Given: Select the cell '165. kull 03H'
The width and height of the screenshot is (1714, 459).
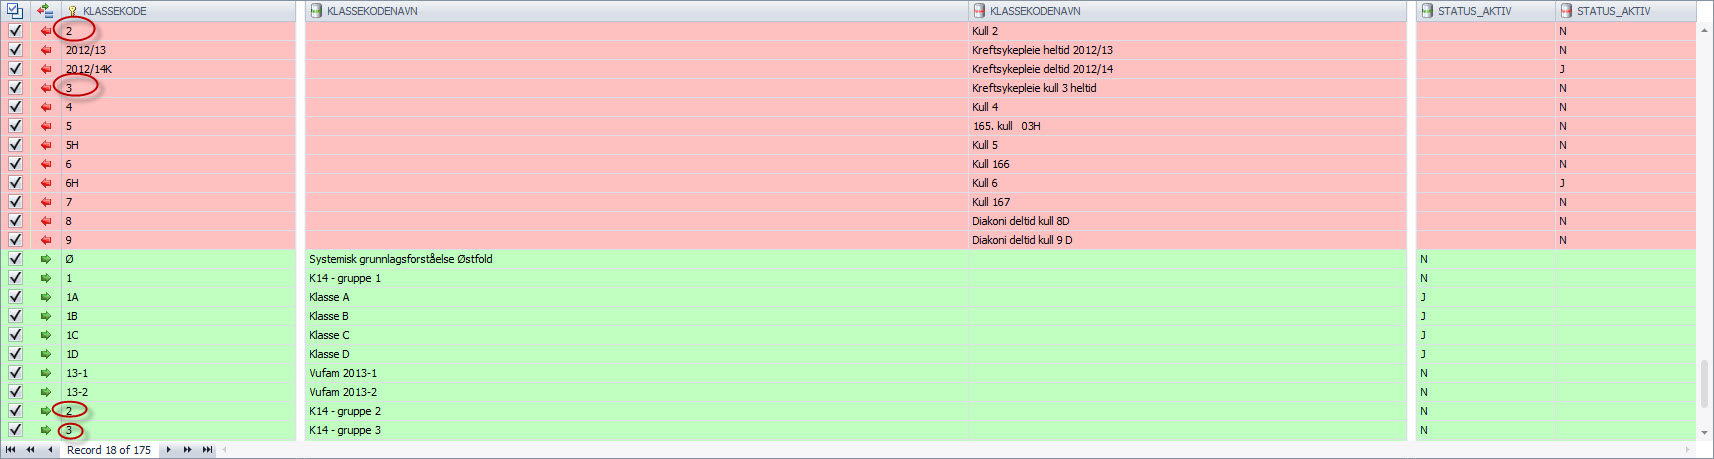Looking at the screenshot, I should 1188,126.
